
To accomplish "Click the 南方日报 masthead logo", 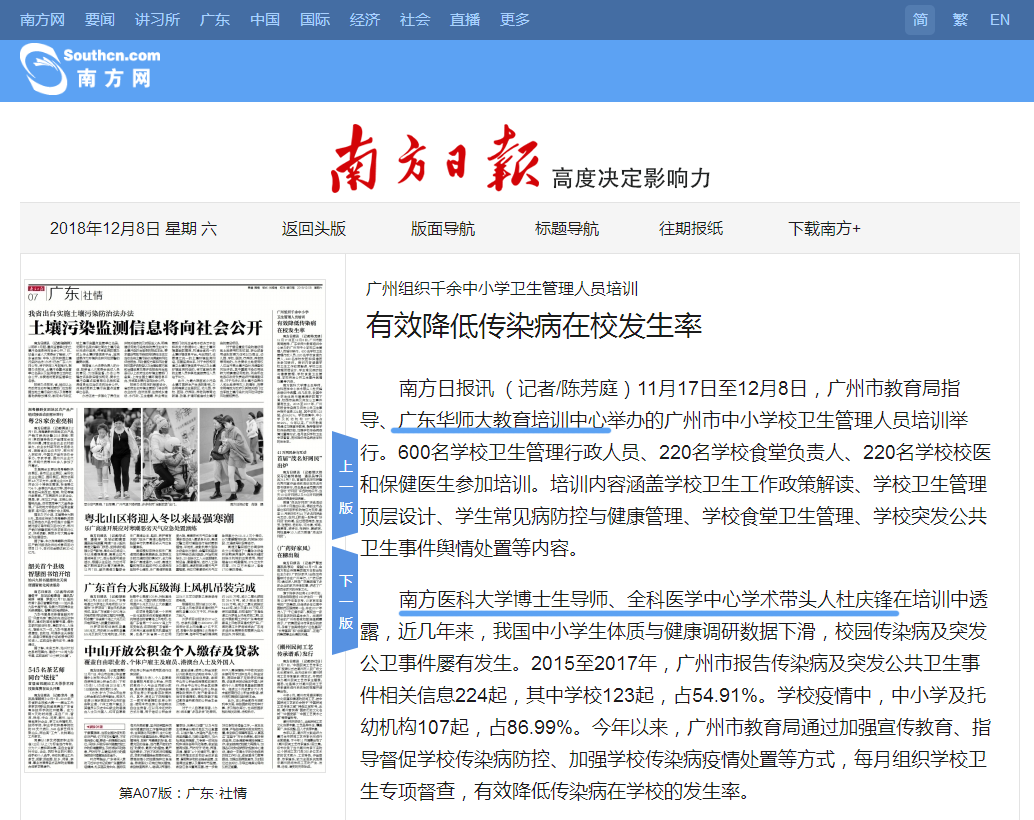I will point(435,159).
